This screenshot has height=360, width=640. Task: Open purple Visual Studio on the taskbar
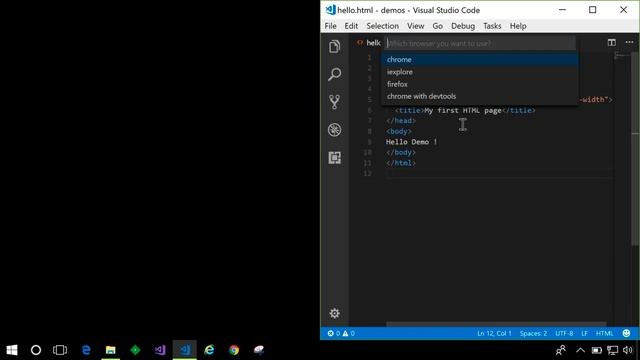[160, 350]
